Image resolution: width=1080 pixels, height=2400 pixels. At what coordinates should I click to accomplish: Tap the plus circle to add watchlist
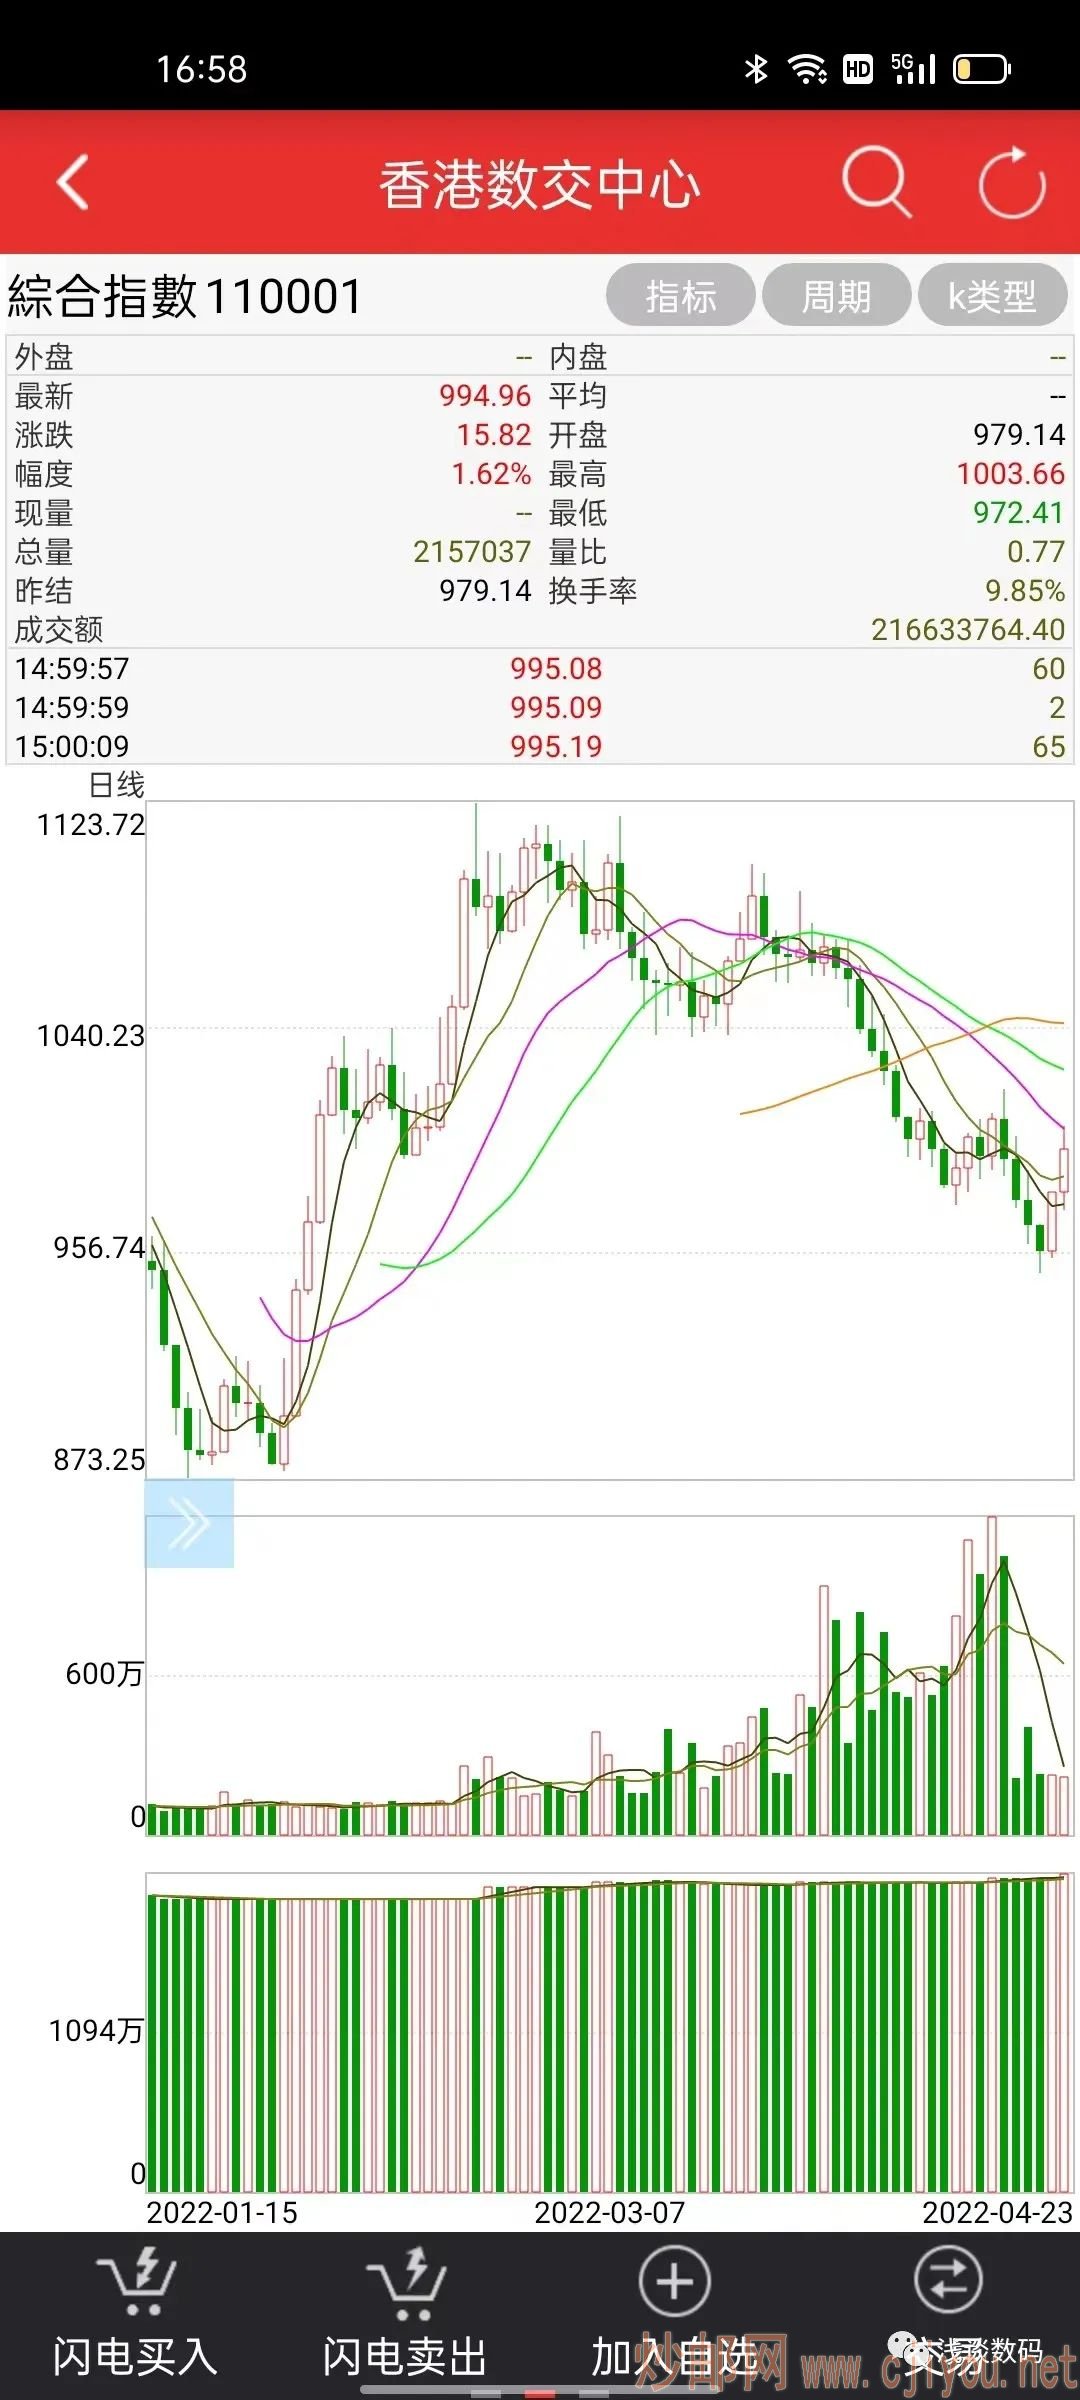(674, 2282)
